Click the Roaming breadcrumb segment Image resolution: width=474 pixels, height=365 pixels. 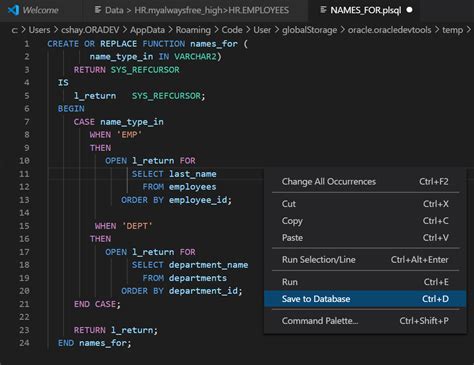pos(193,30)
